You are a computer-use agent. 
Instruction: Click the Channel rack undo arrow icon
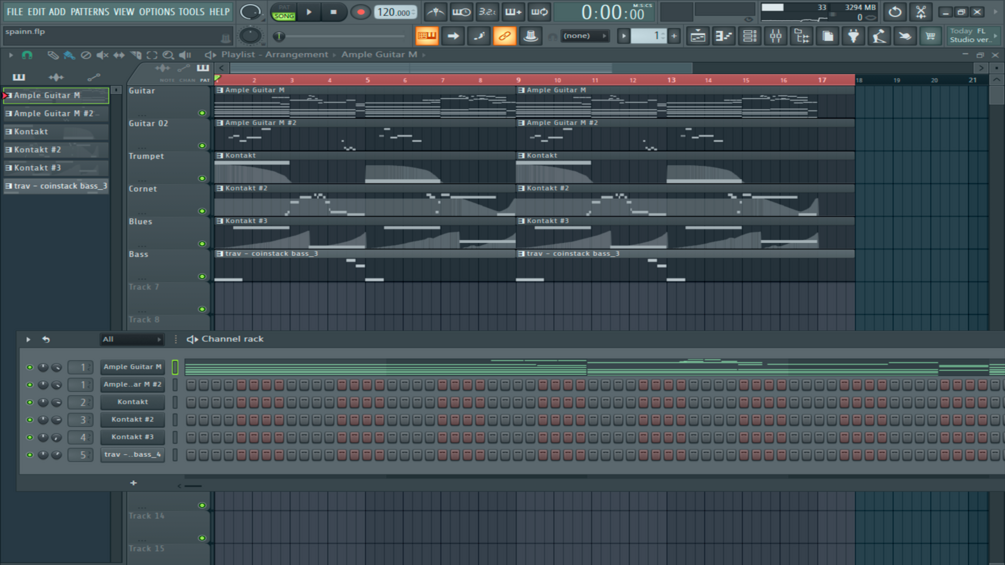click(x=46, y=340)
